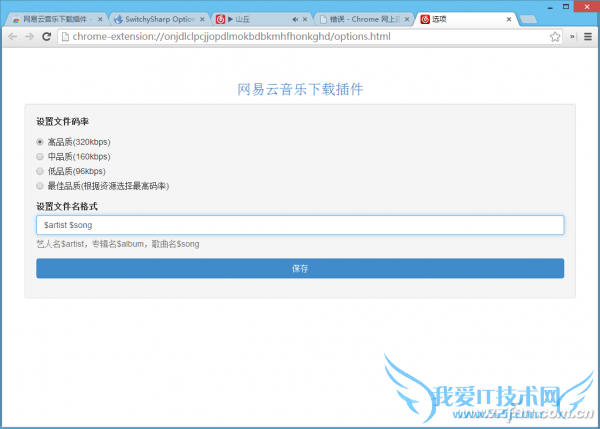This screenshot has height=429, width=600.
Task: Click the 设置文件名格式 section label
Action: coord(67,207)
